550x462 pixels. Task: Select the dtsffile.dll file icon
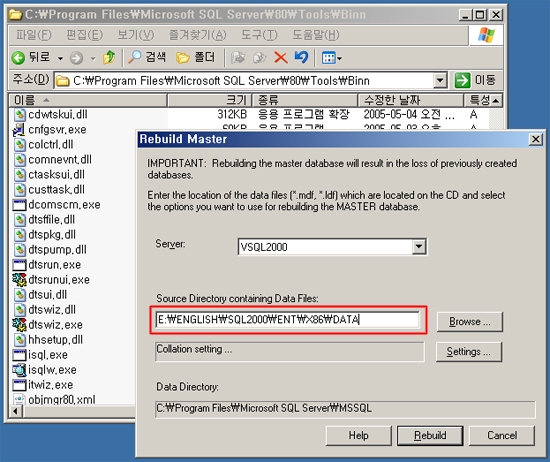tap(20, 220)
